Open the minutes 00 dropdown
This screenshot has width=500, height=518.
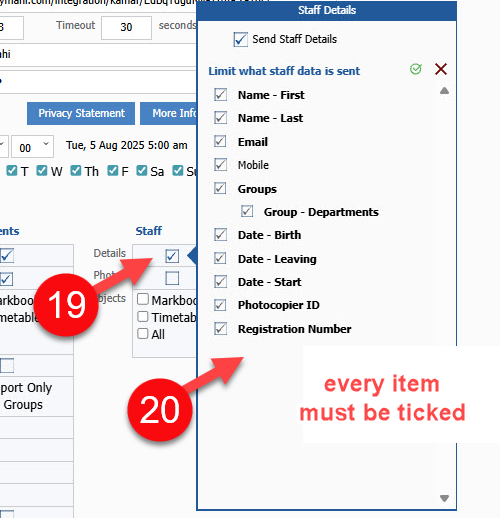[x=32, y=146]
